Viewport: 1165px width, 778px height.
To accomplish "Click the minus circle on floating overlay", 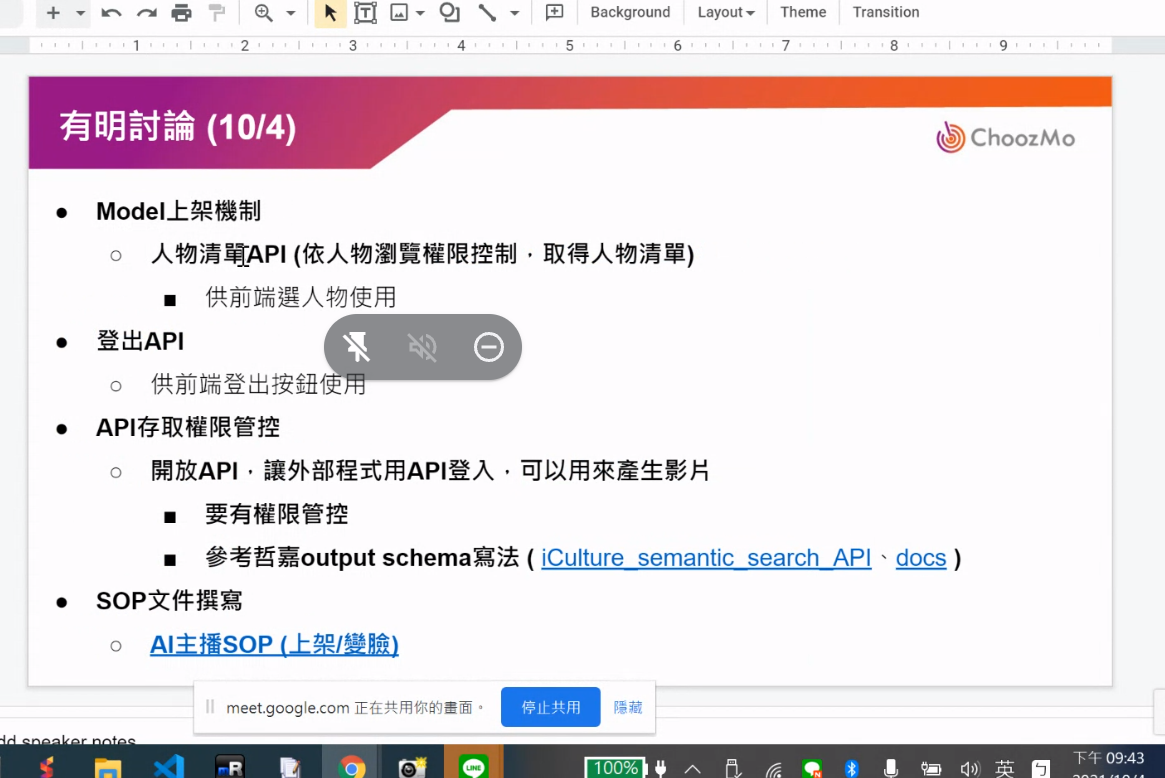I will [x=488, y=347].
